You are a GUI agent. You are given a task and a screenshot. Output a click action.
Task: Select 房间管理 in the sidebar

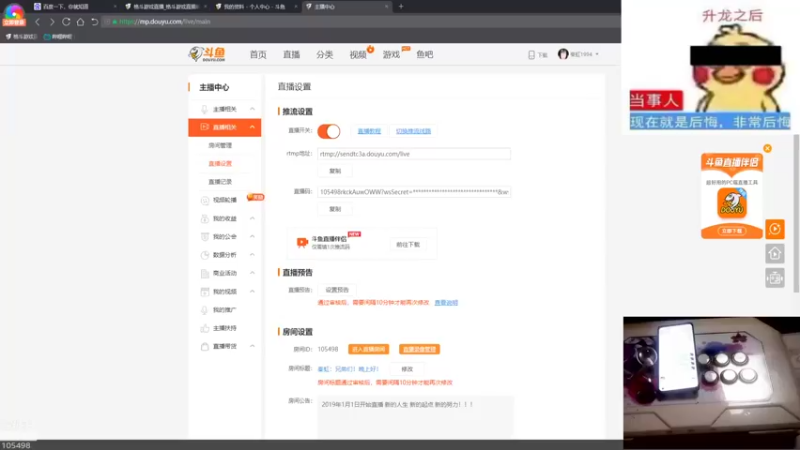click(x=220, y=145)
